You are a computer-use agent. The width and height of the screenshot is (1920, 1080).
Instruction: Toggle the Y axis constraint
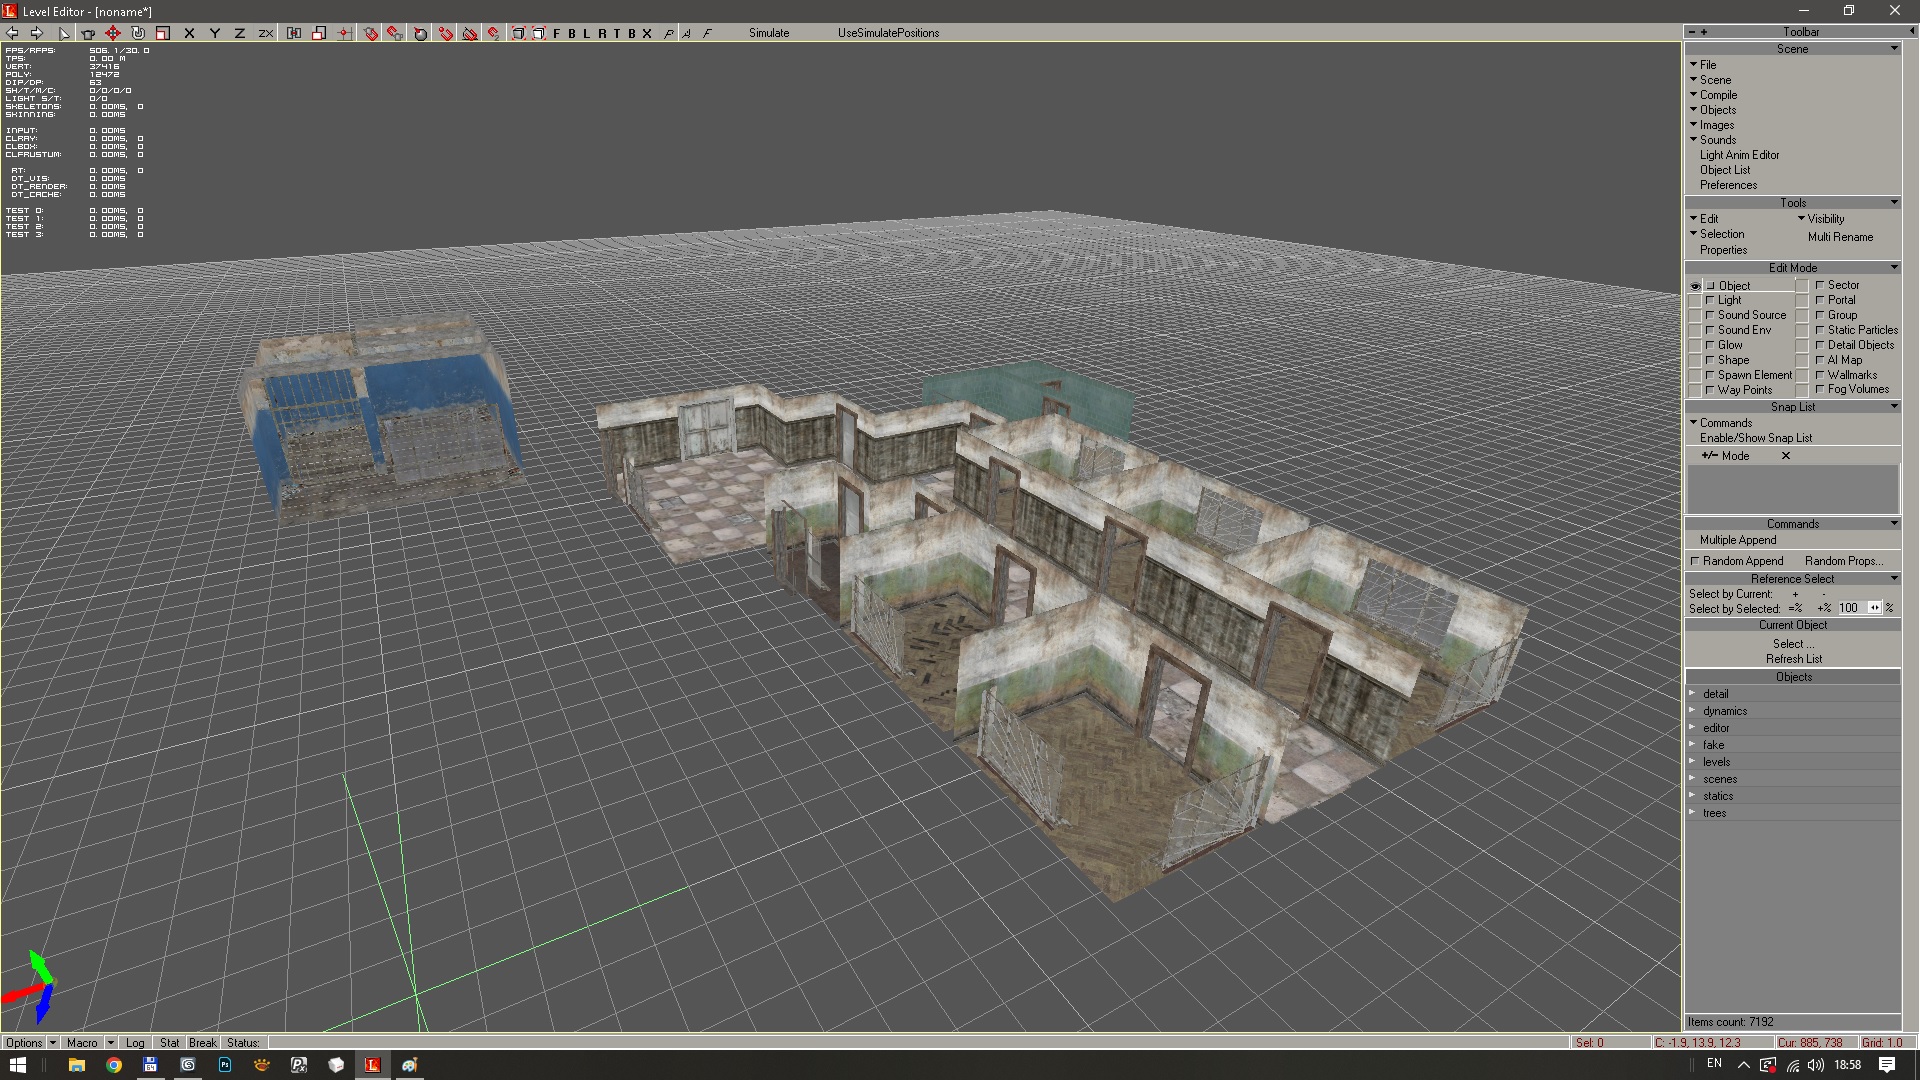[x=214, y=33]
